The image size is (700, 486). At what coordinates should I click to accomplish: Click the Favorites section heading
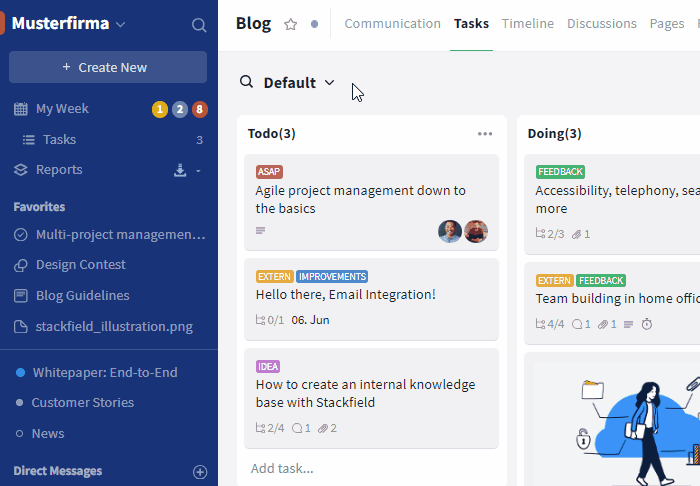coord(39,207)
